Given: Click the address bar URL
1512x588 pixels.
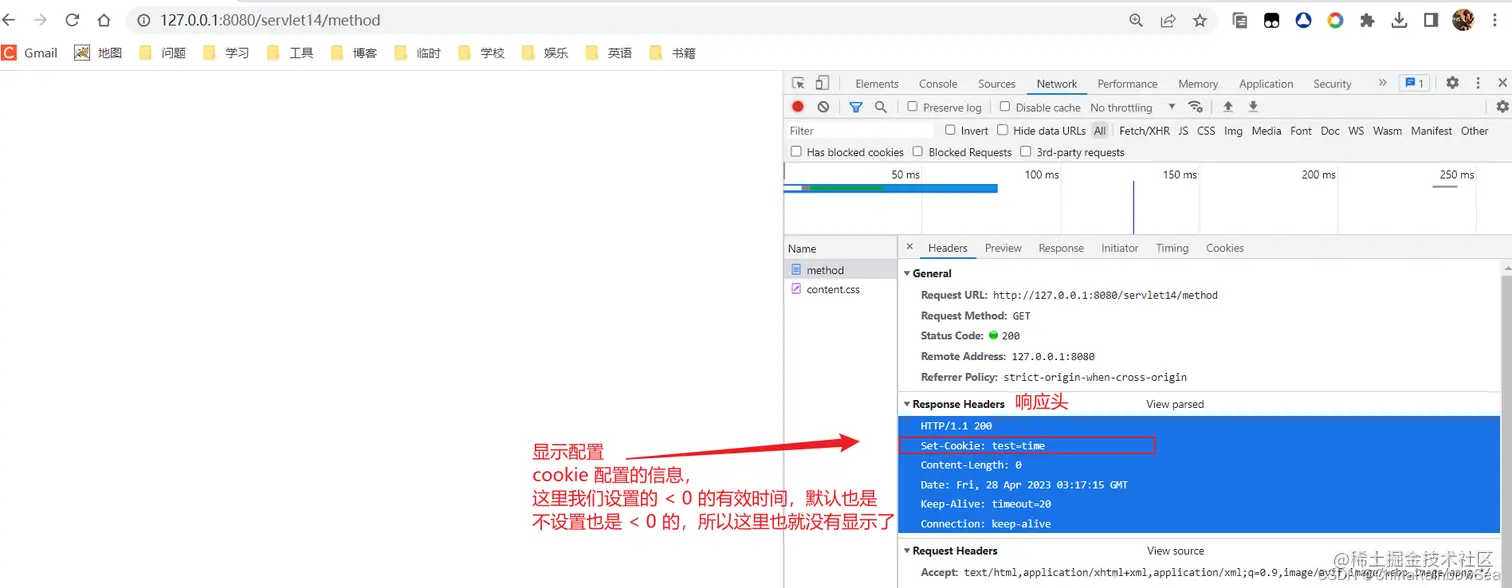Looking at the screenshot, I should (x=270, y=20).
